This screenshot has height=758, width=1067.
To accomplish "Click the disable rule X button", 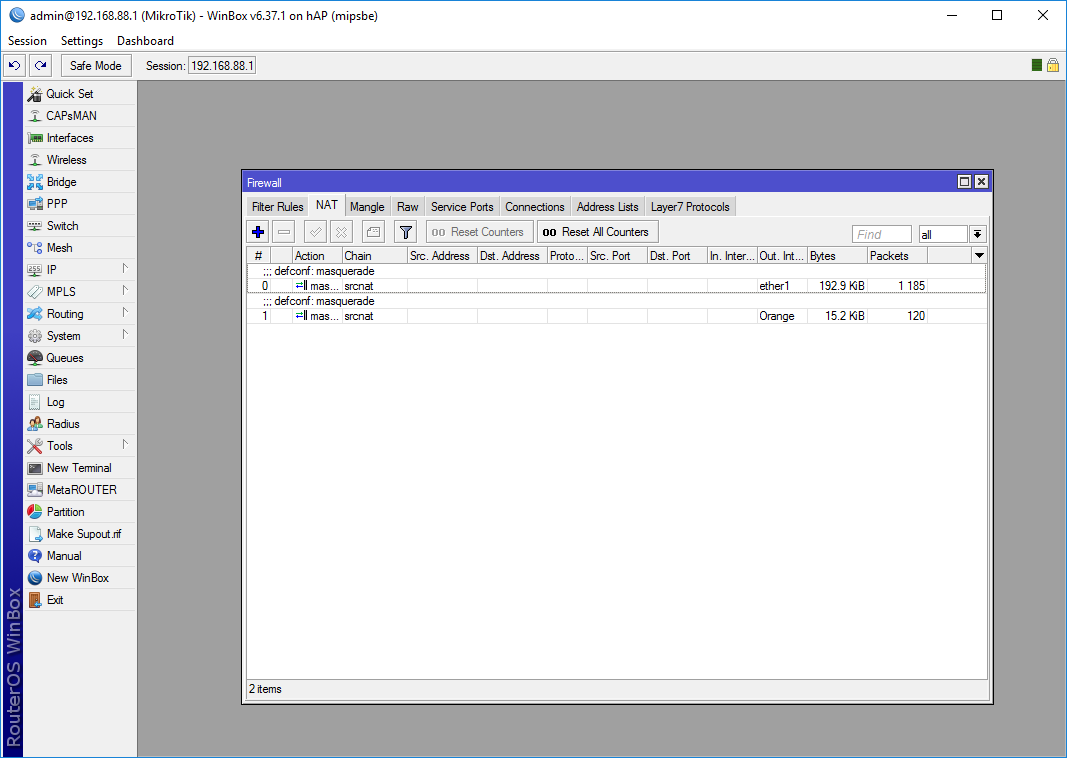I will coord(342,232).
